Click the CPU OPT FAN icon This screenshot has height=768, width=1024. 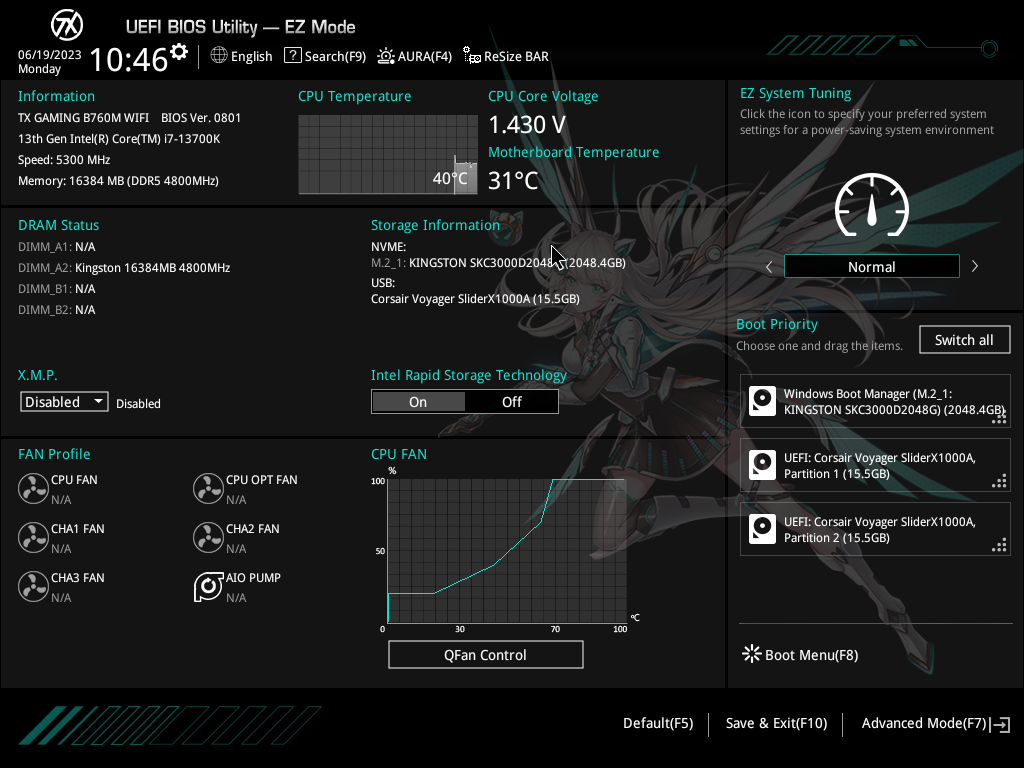(x=208, y=488)
